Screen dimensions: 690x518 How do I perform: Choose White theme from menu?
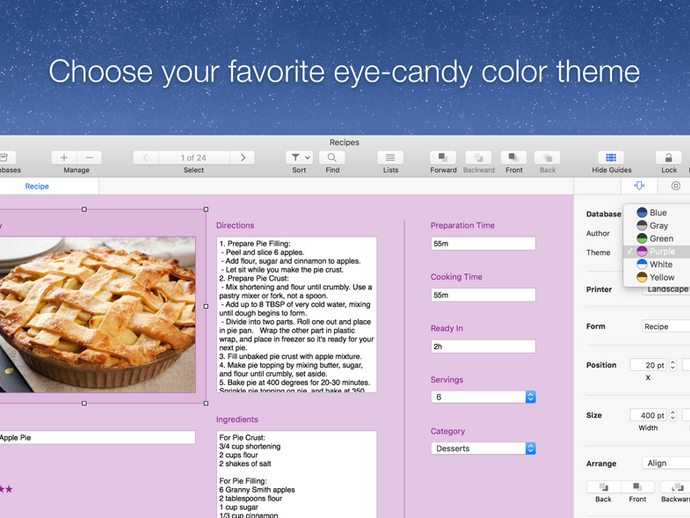point(657,264)
